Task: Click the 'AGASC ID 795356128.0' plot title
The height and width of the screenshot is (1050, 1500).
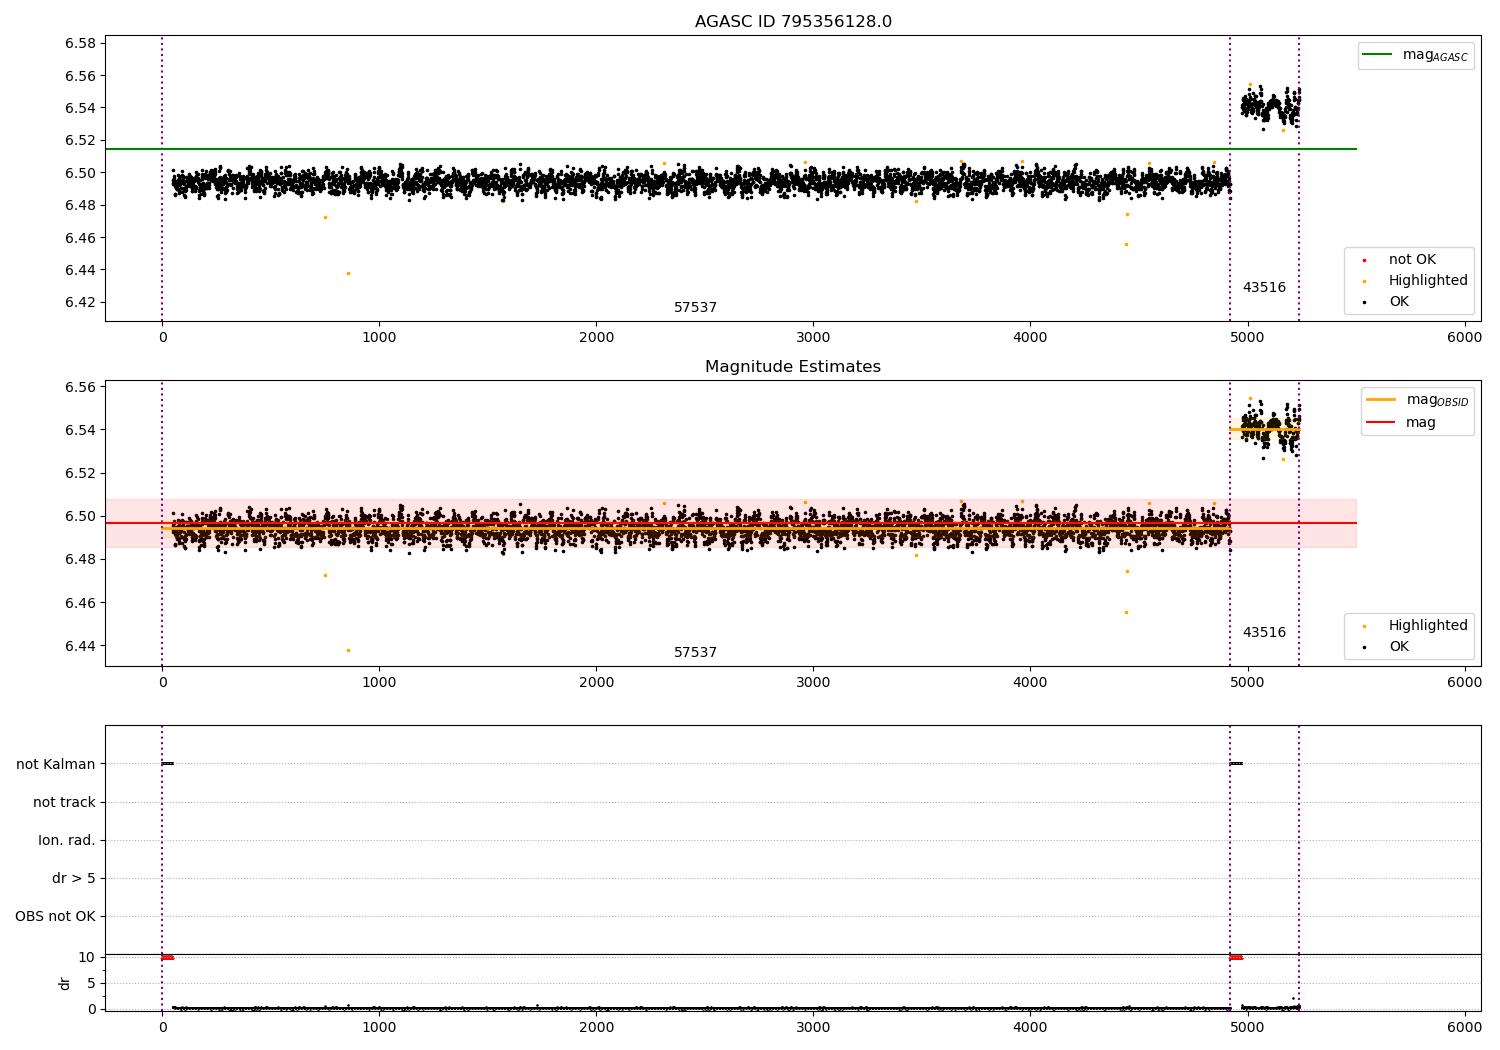Action: coord(793,22)
